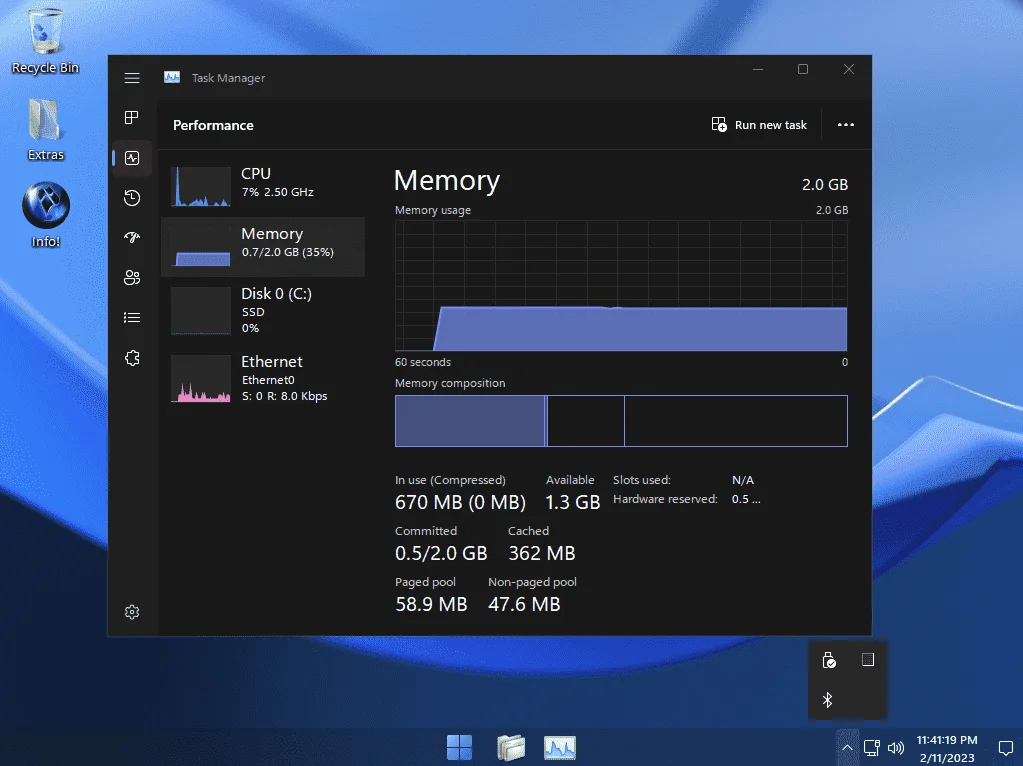Select Disk 0 (C:) performance item
Viewport: 1023px width, 766px height.
(262, 311)
